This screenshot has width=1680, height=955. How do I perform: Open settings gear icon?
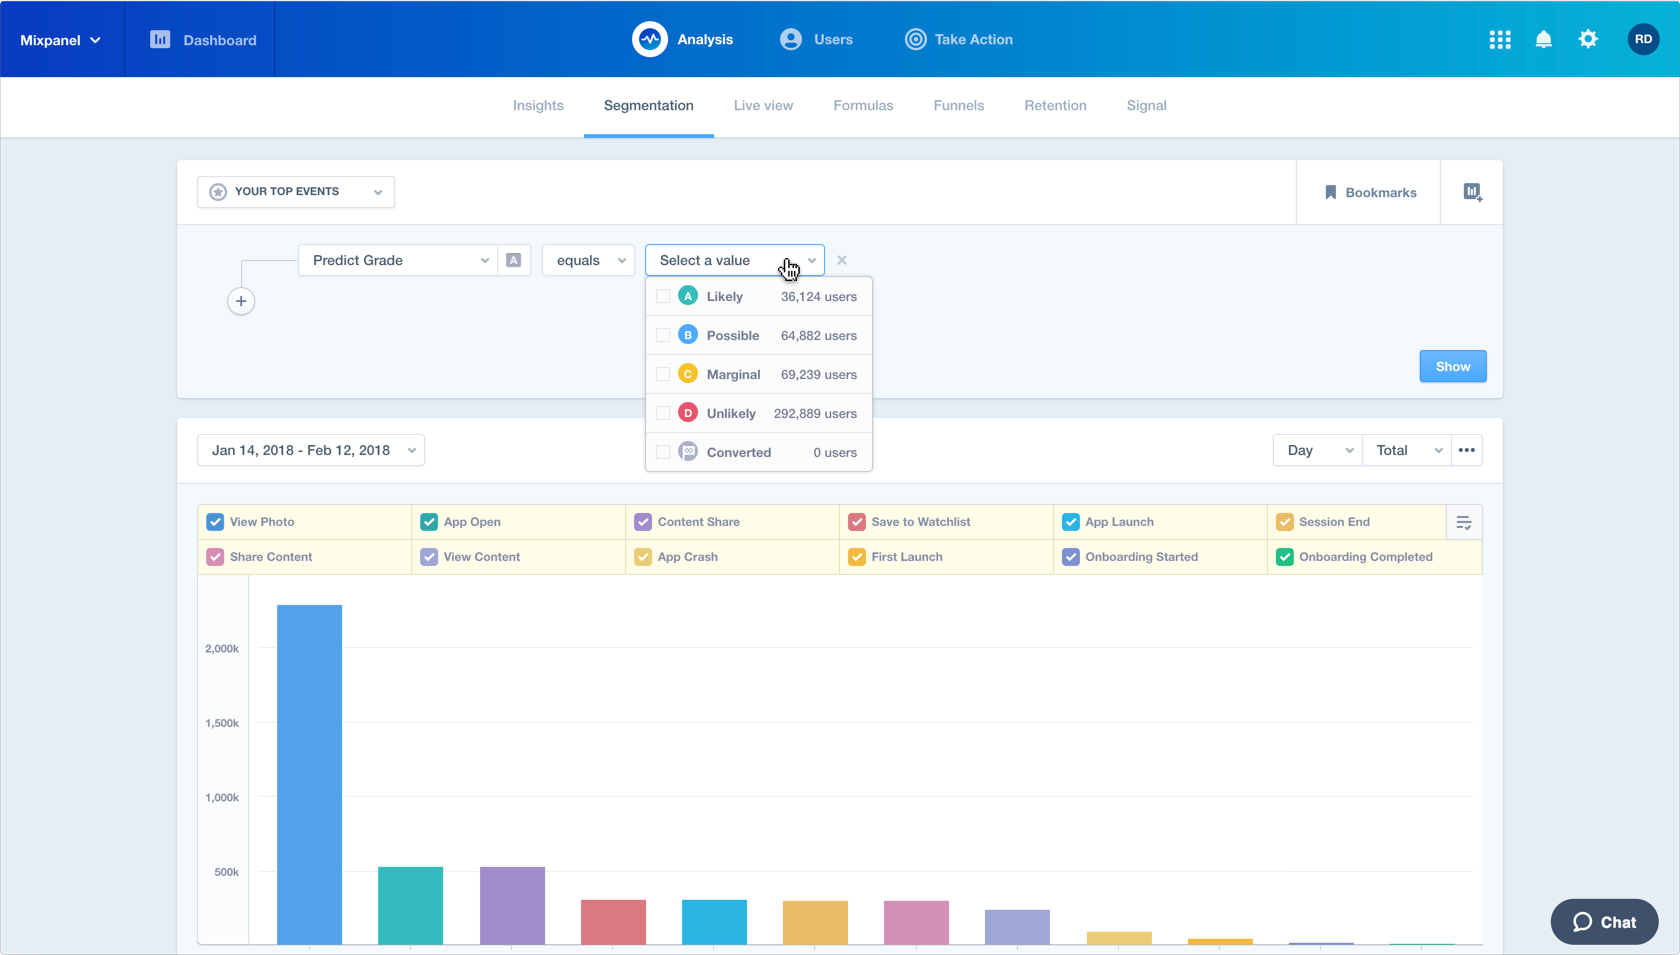(x=1588, y=40)
